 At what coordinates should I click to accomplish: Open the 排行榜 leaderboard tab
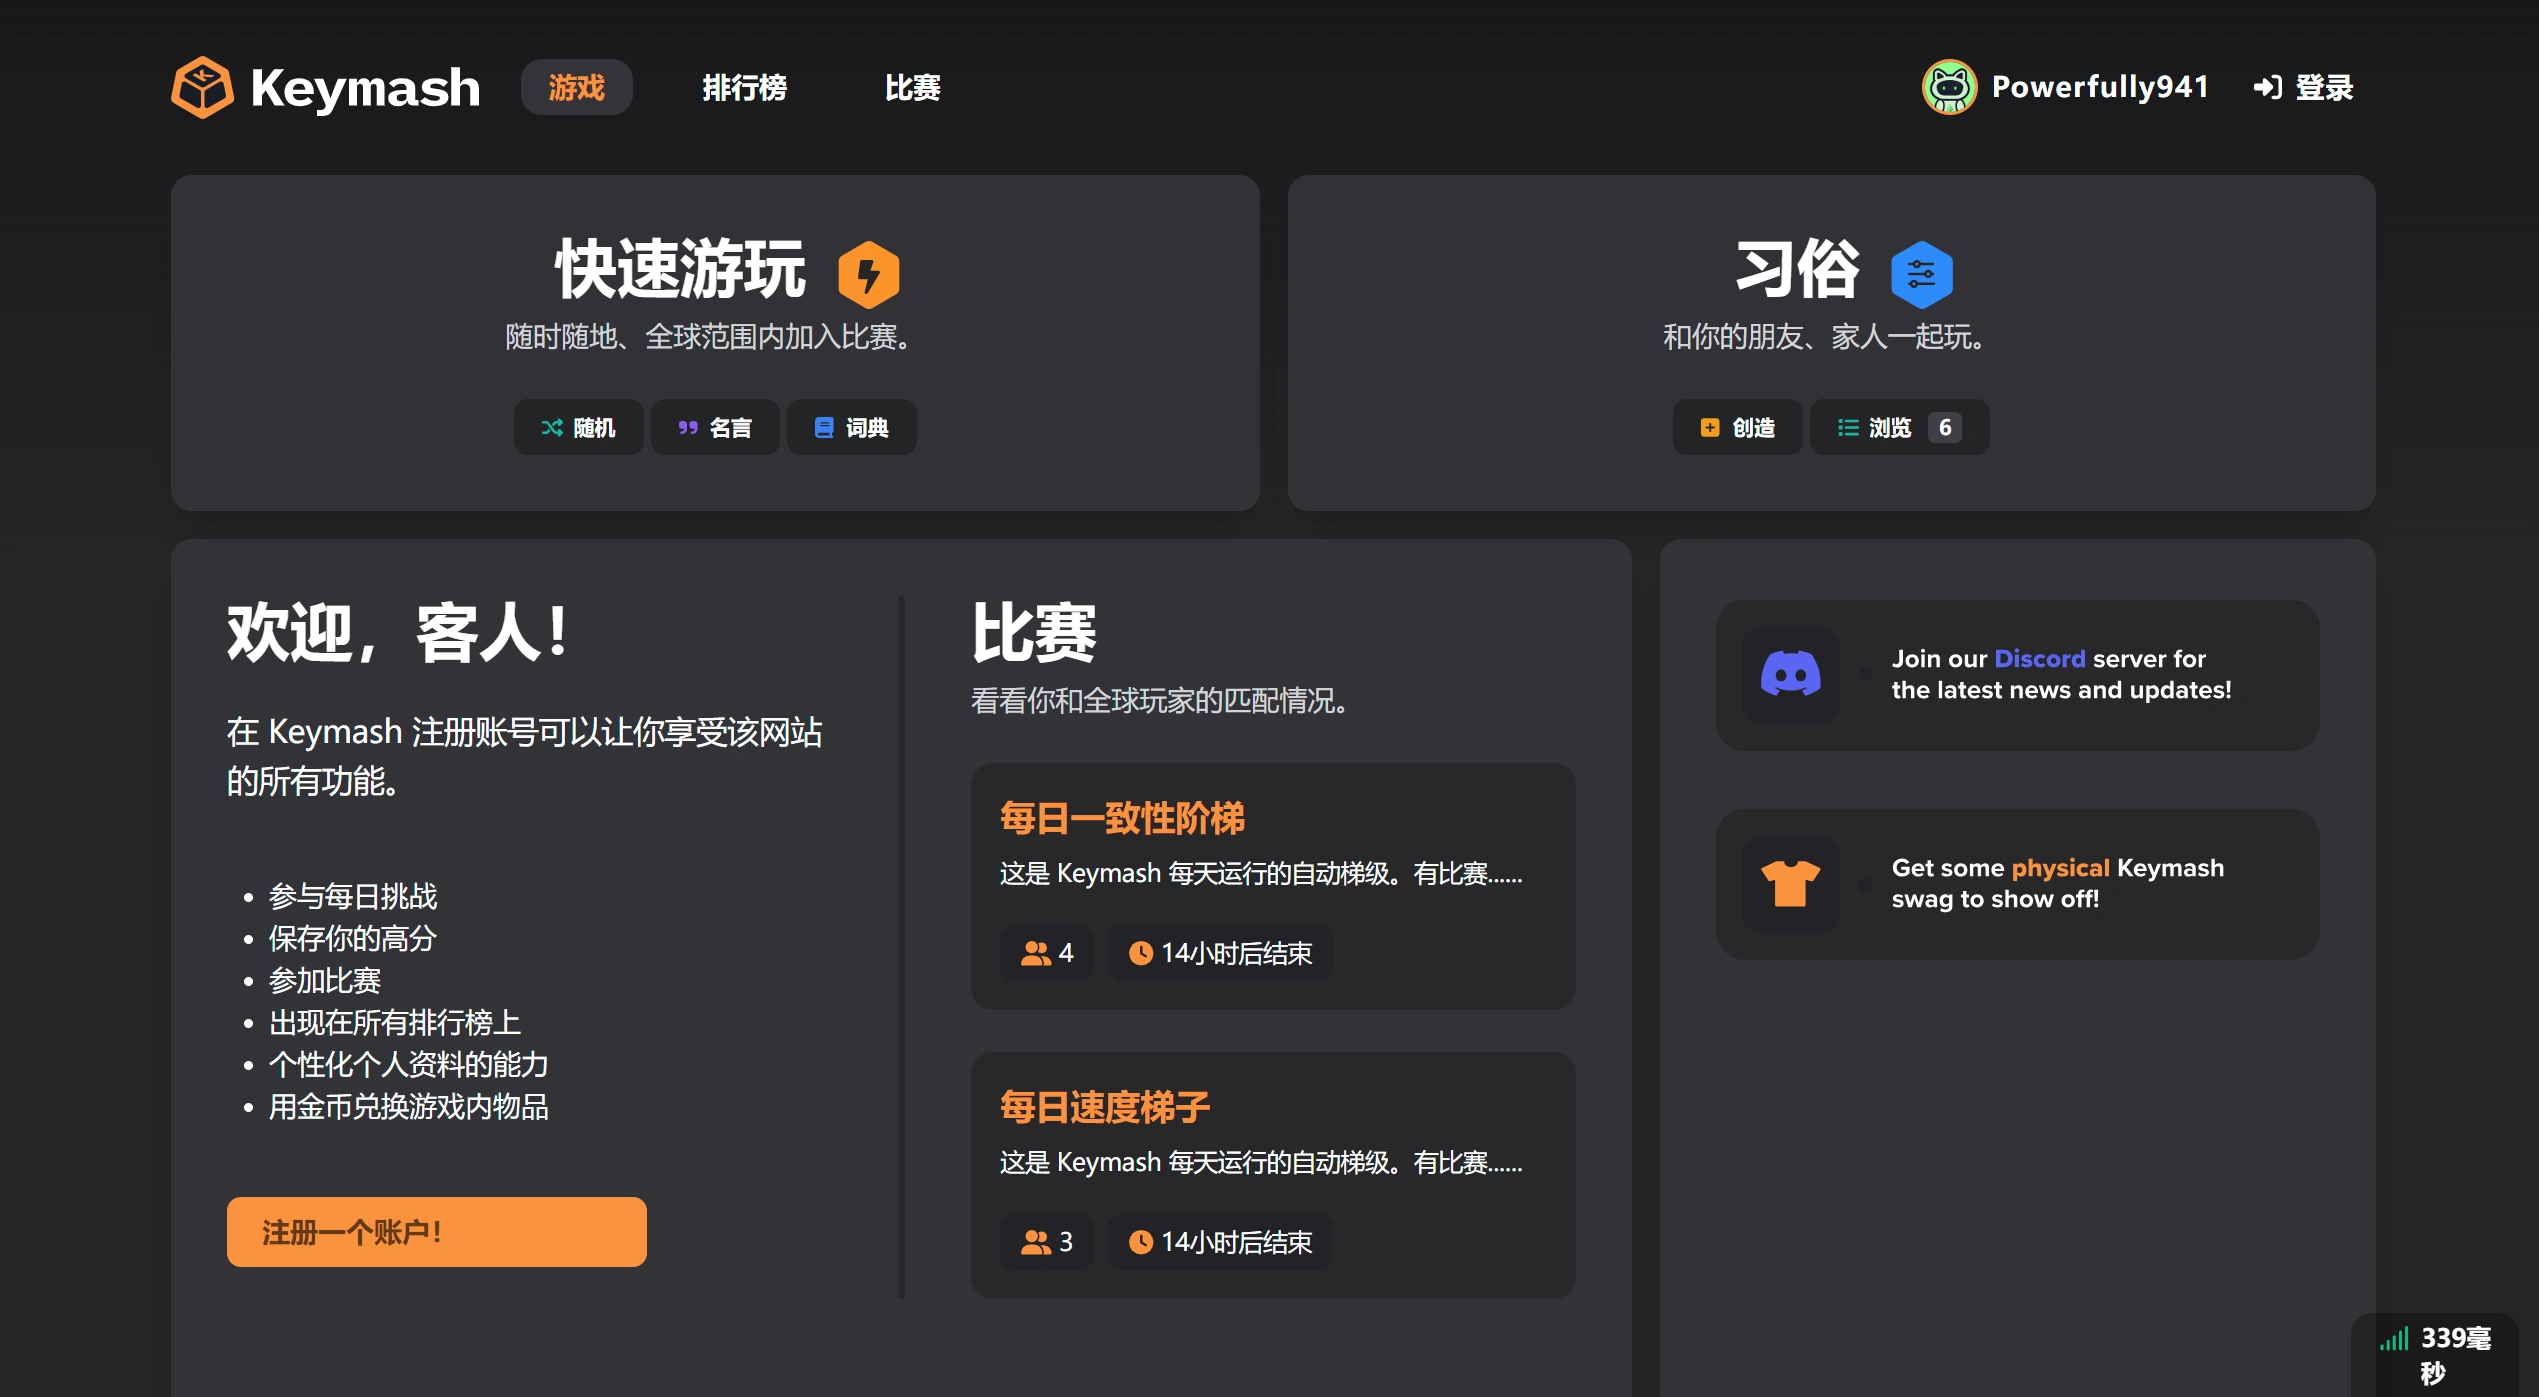[744, 88]
